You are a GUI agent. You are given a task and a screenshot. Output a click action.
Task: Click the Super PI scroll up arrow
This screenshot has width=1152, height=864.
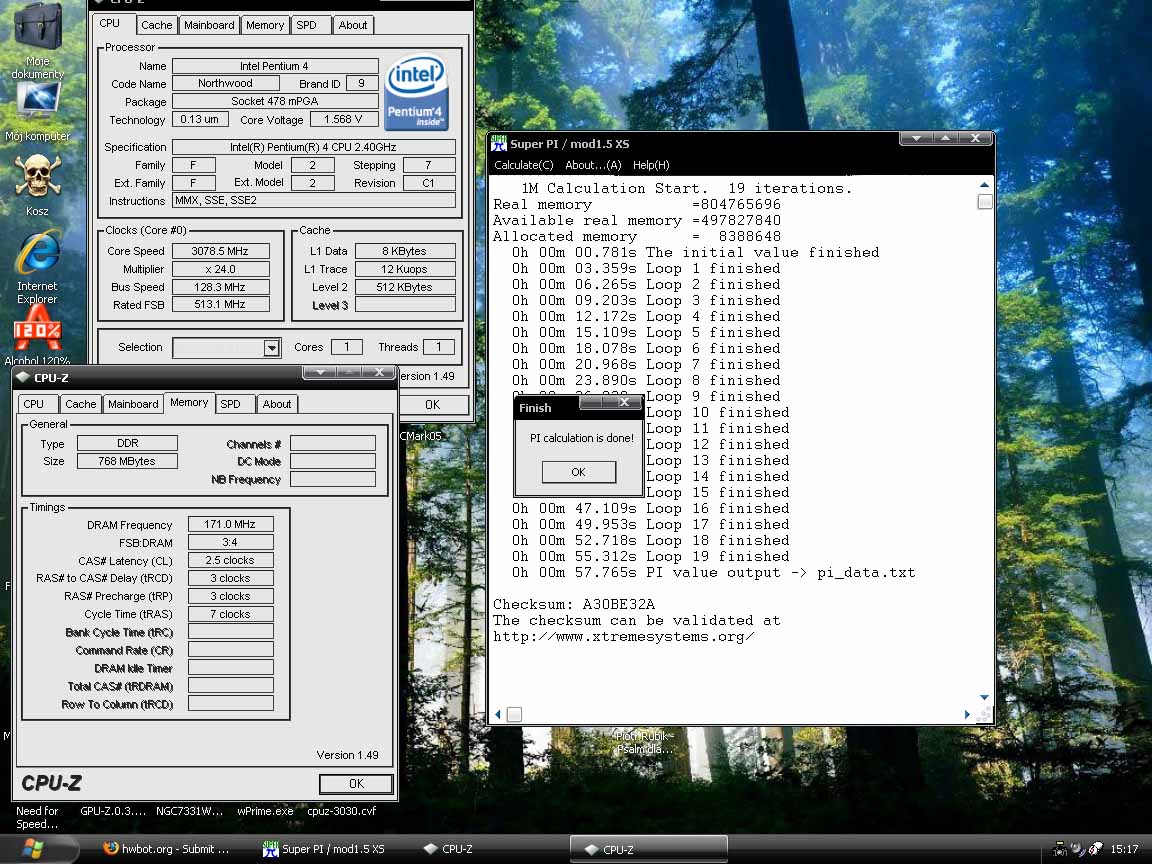984,184
